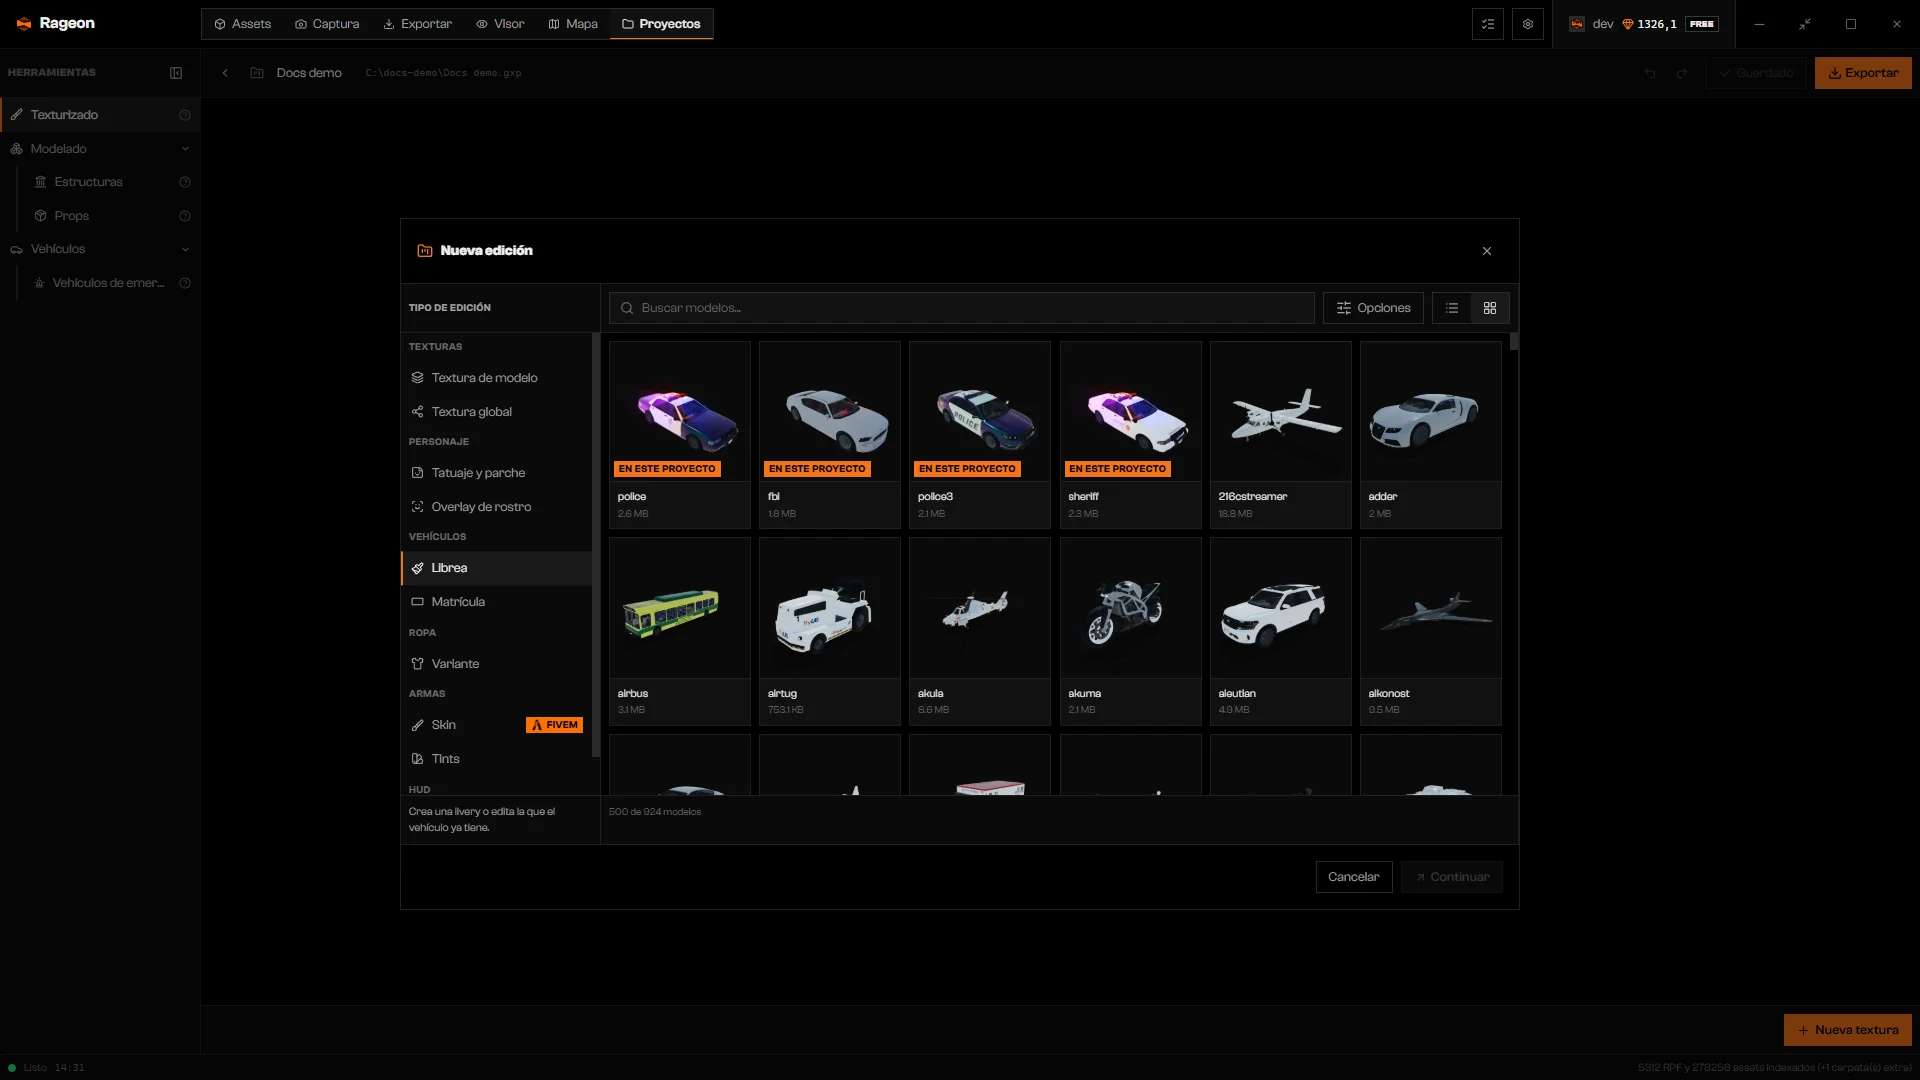
Task: Open the Captura tab
Action: [x=327, y=24]
